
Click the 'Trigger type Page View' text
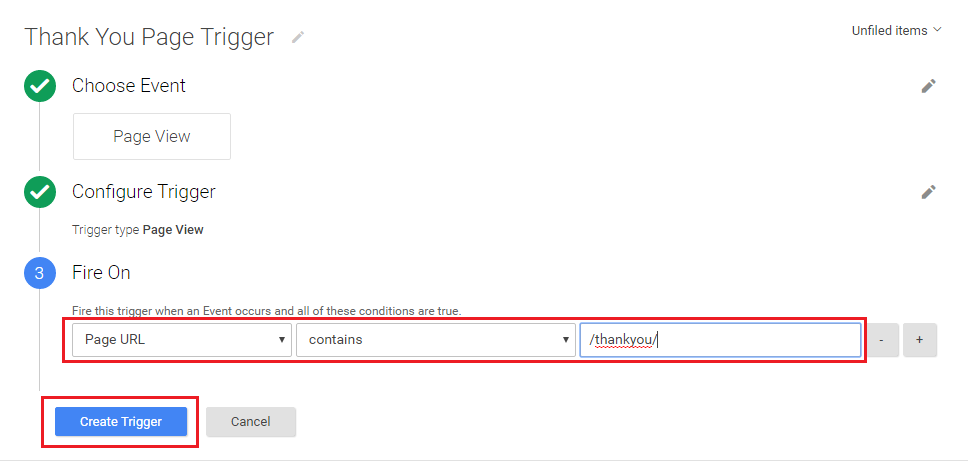(138, 230)
